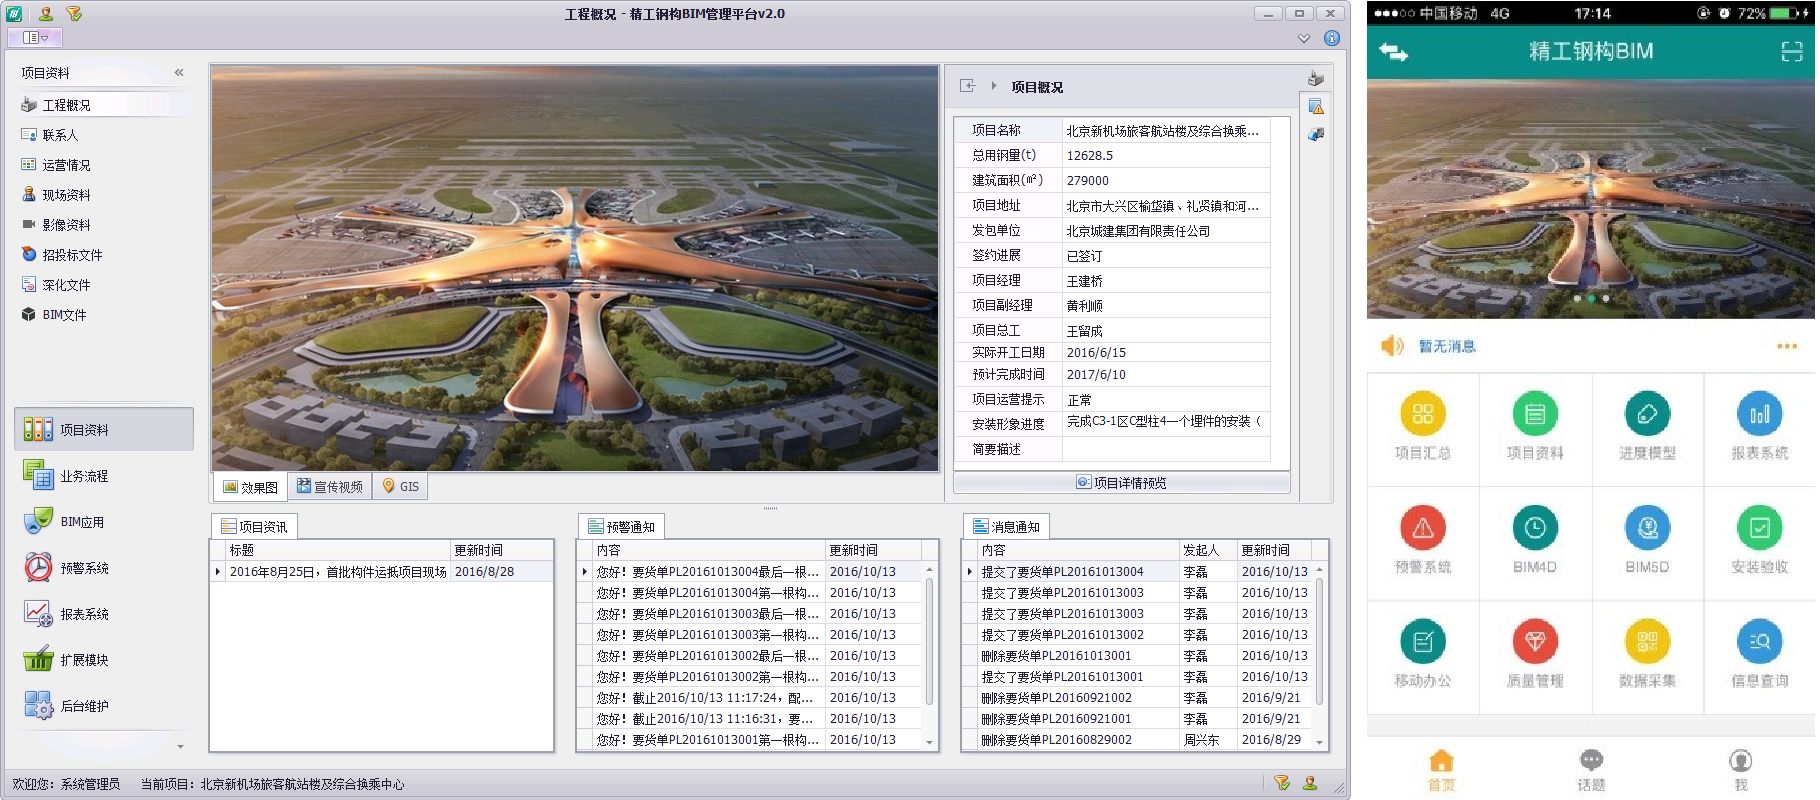Expand the arrow left of 项目概况

(x=994, y=86)
